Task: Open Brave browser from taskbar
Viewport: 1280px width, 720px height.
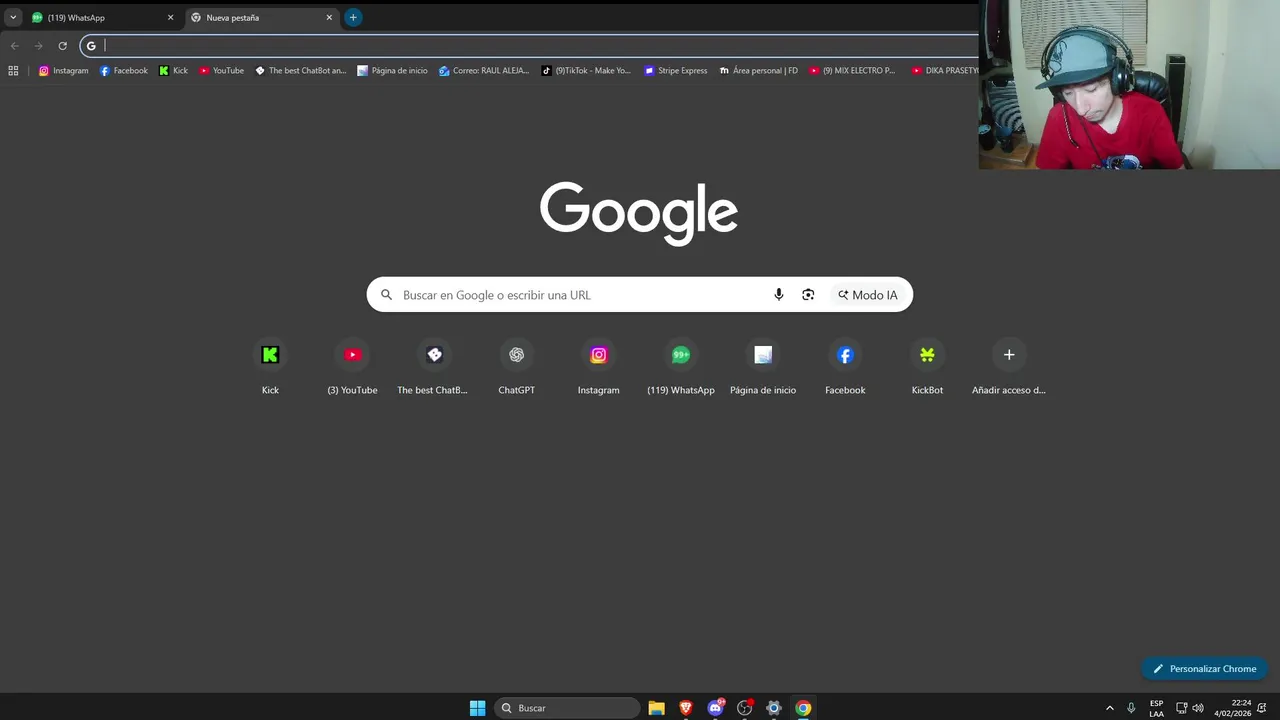Action: click(686, 708)
